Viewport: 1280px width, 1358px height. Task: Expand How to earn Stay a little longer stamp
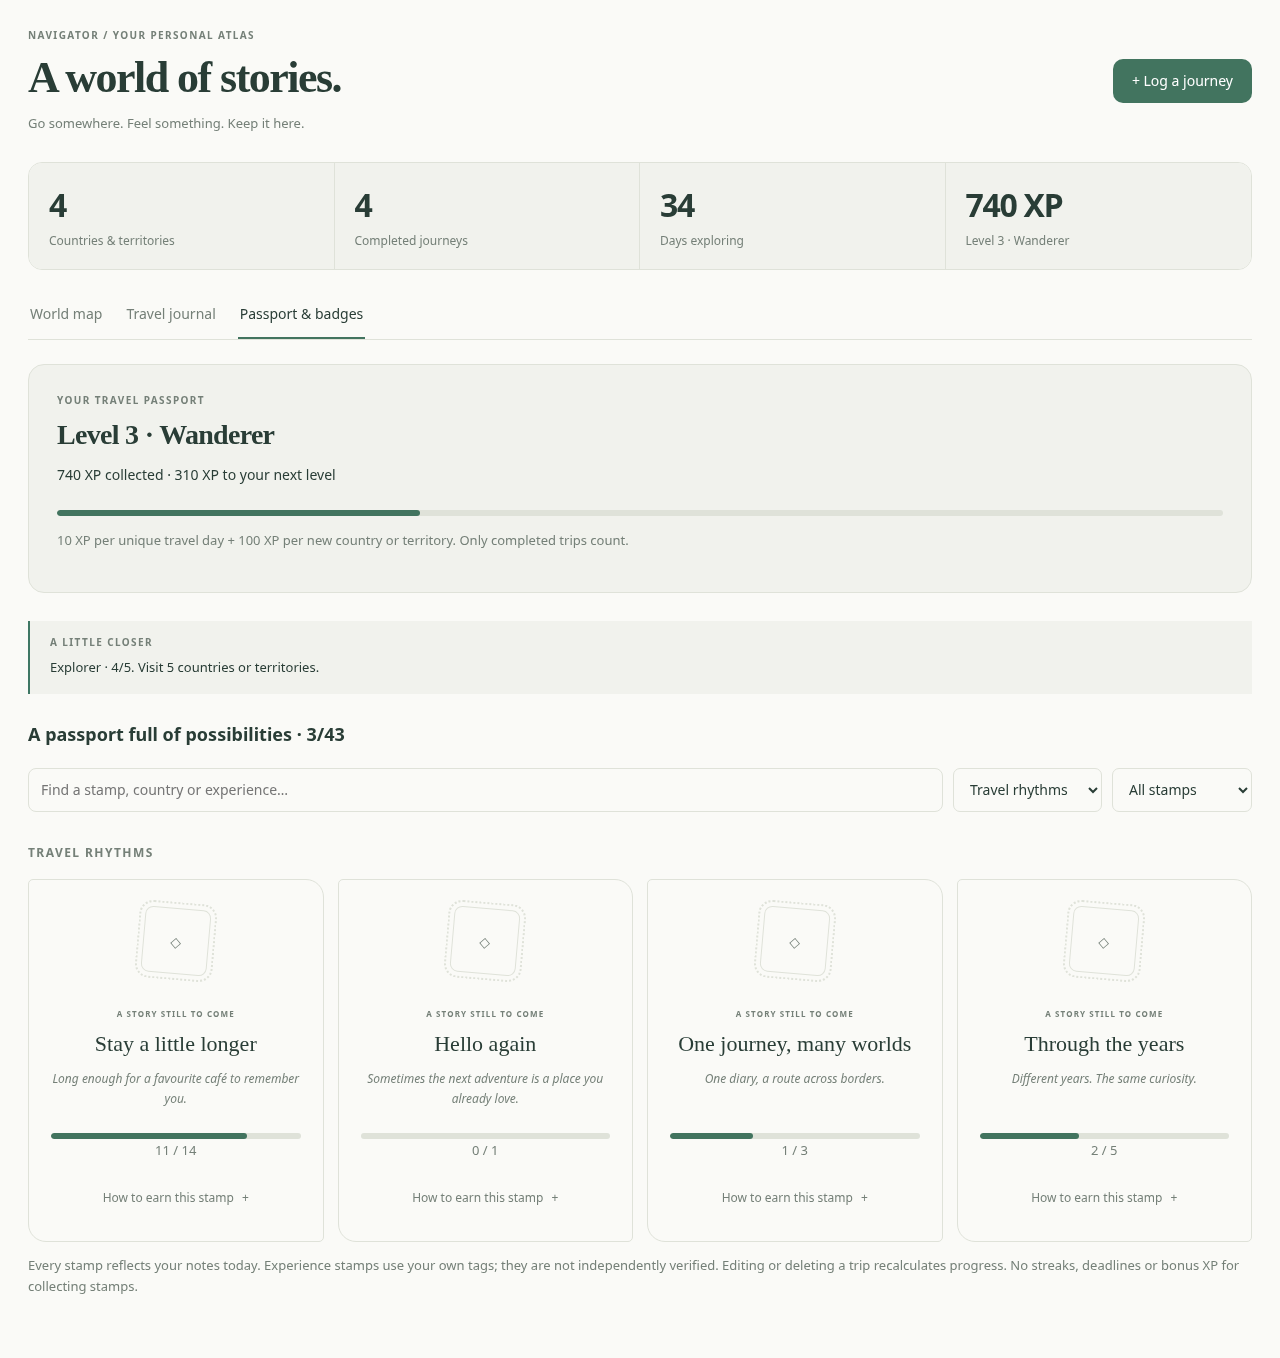coord(176,1197)
